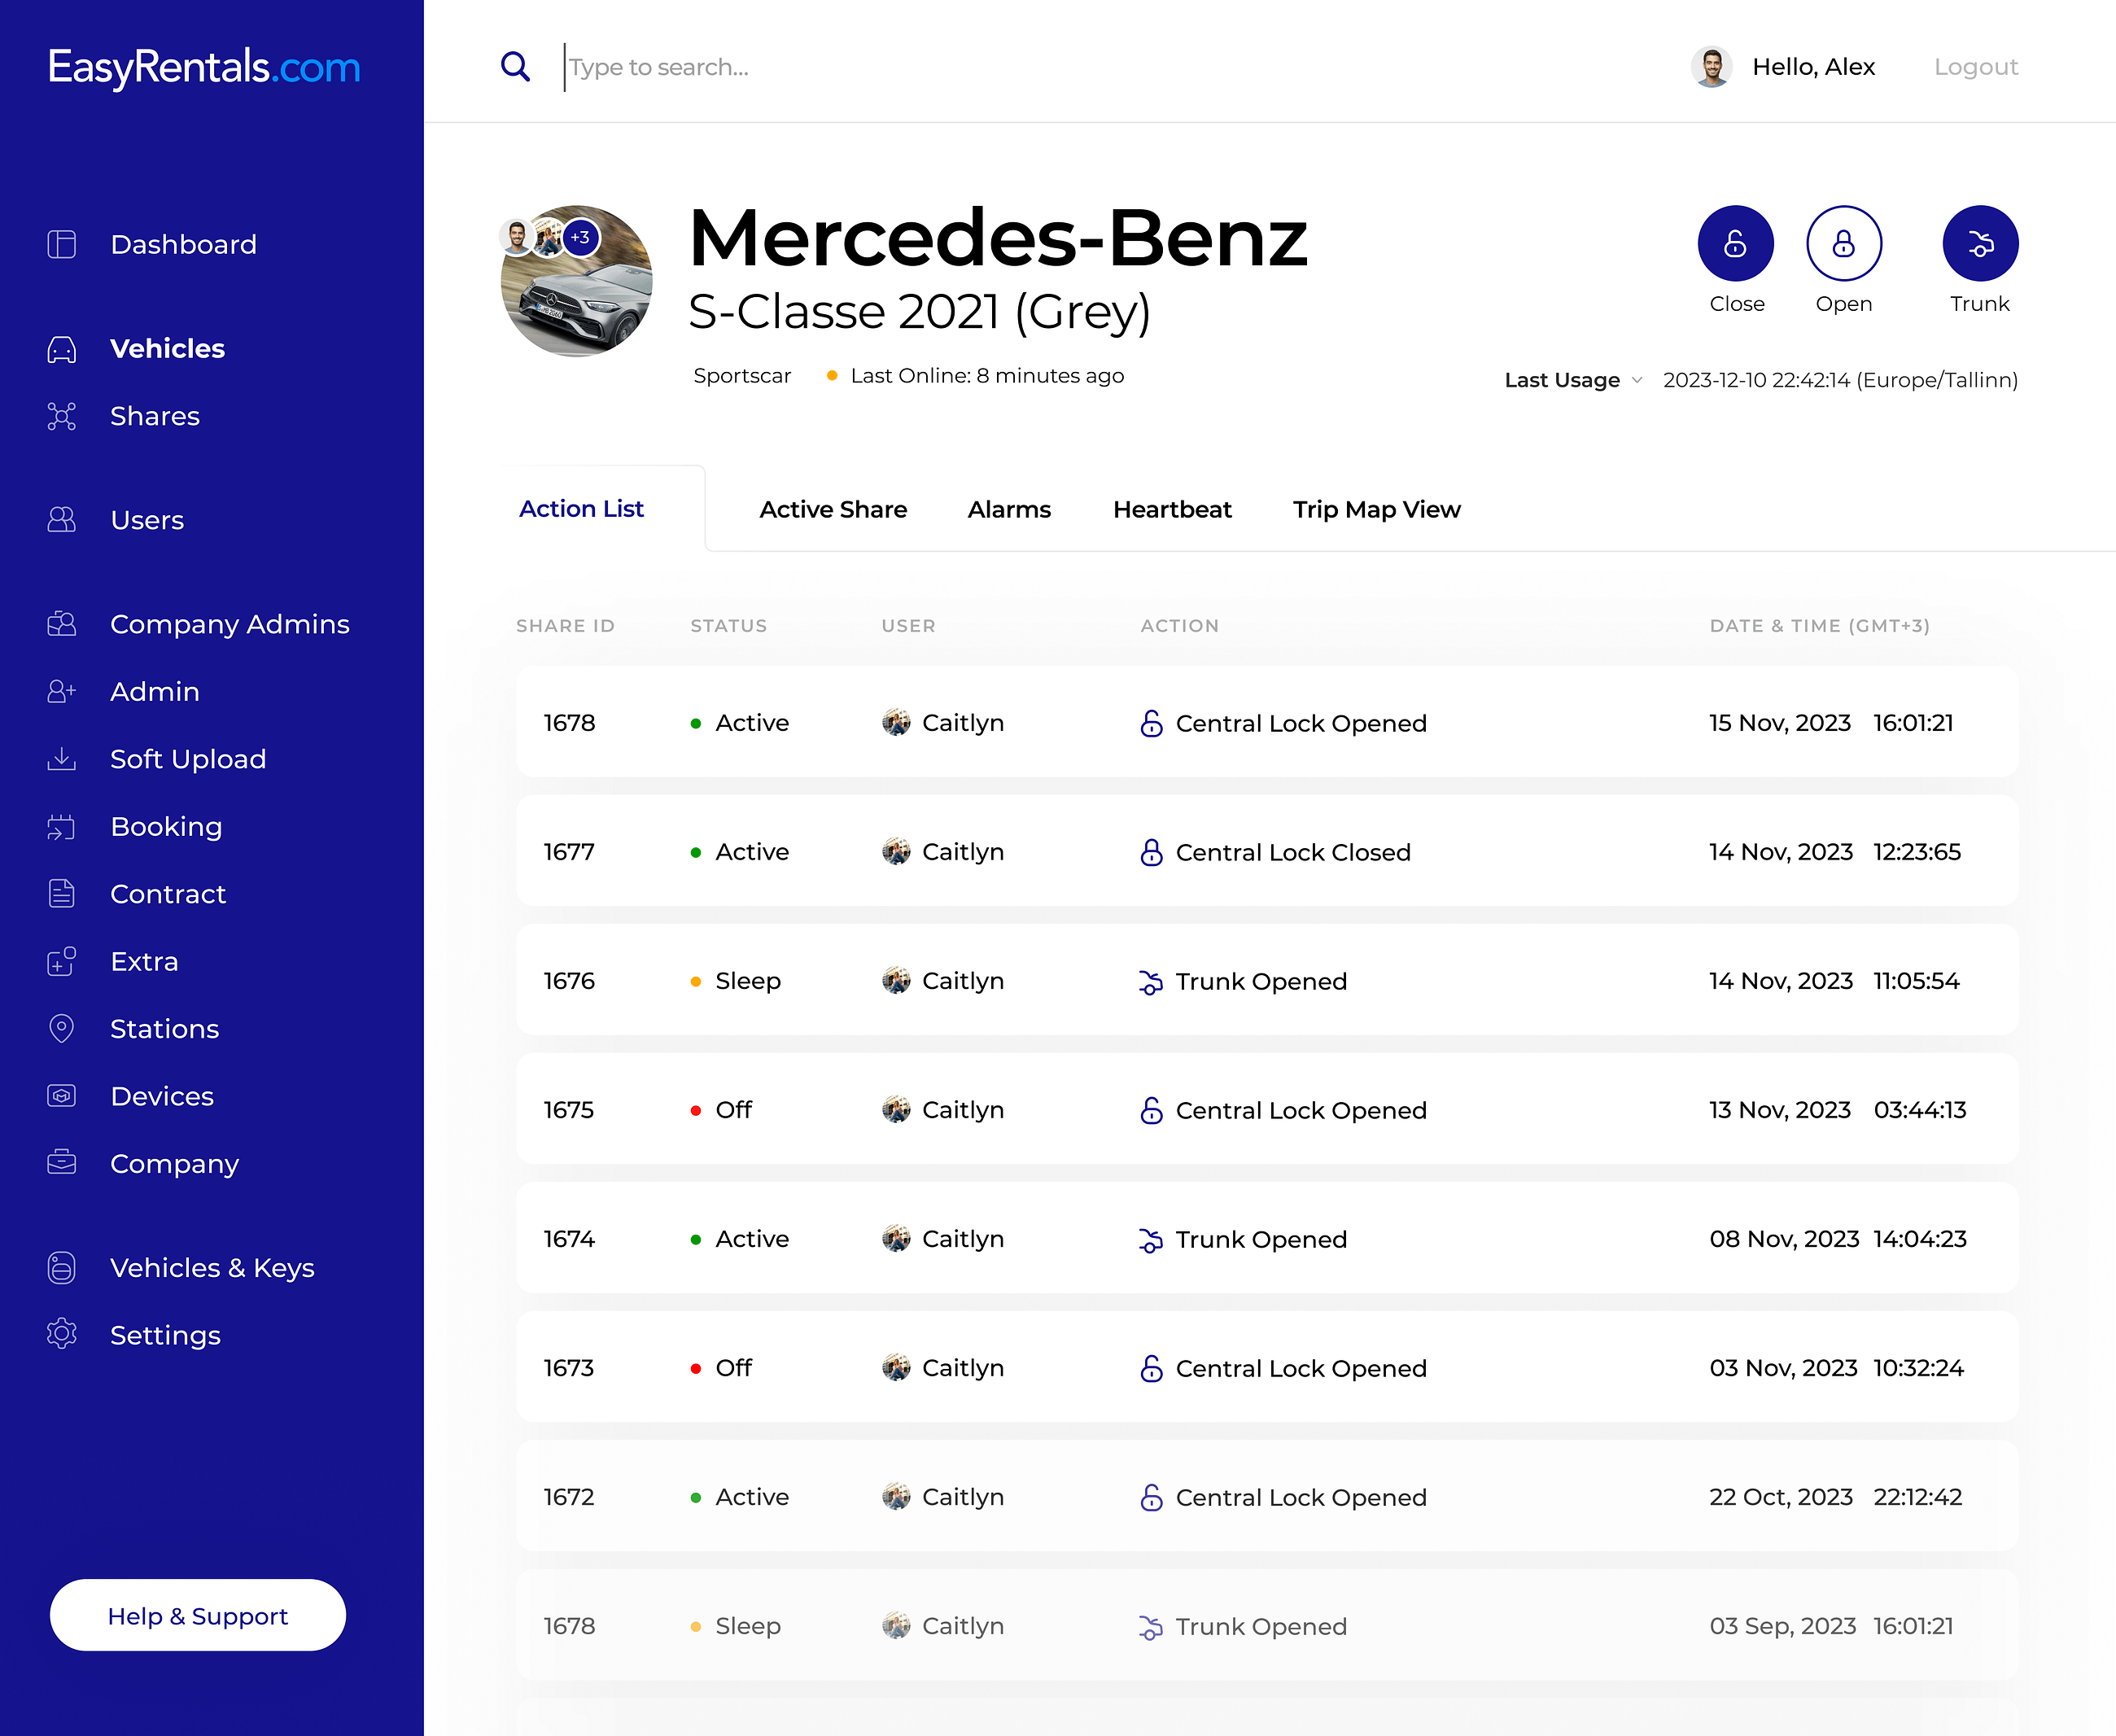Click the search magnifier icon
This screenshot has height=1736, width=2116.
coord(515,67)
